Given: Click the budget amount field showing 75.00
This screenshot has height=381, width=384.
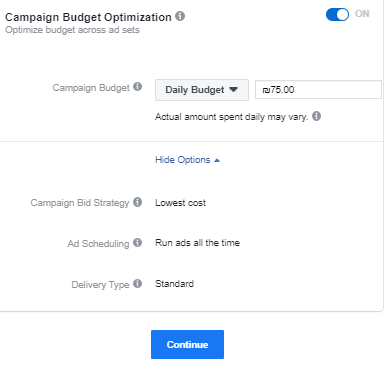Looking at the screenshot, I should click(318, 90).
